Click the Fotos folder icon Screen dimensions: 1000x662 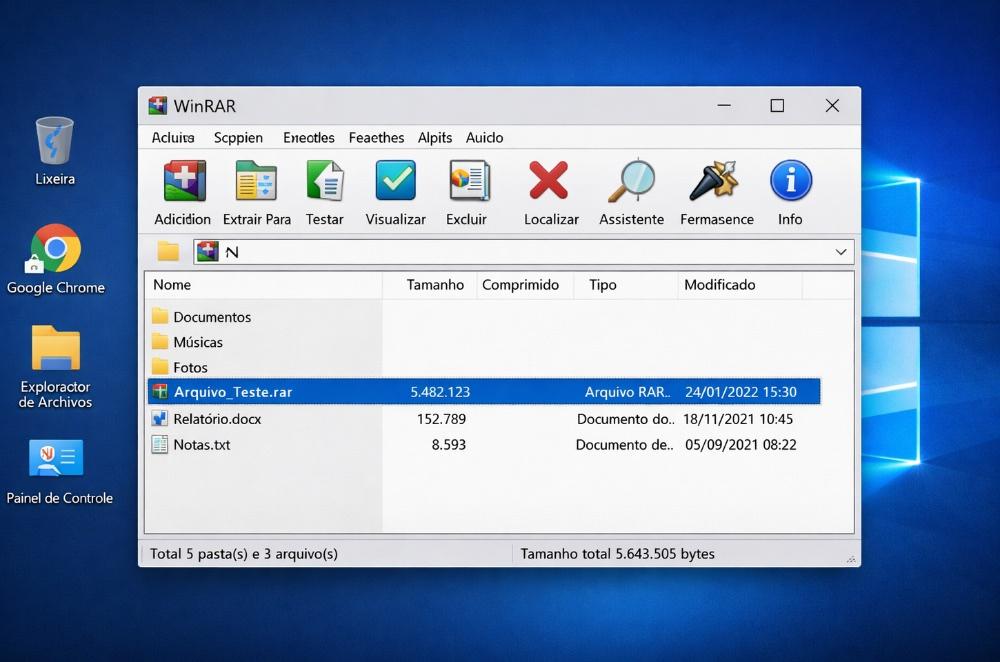pyautogui.click(x=160, y=367)
